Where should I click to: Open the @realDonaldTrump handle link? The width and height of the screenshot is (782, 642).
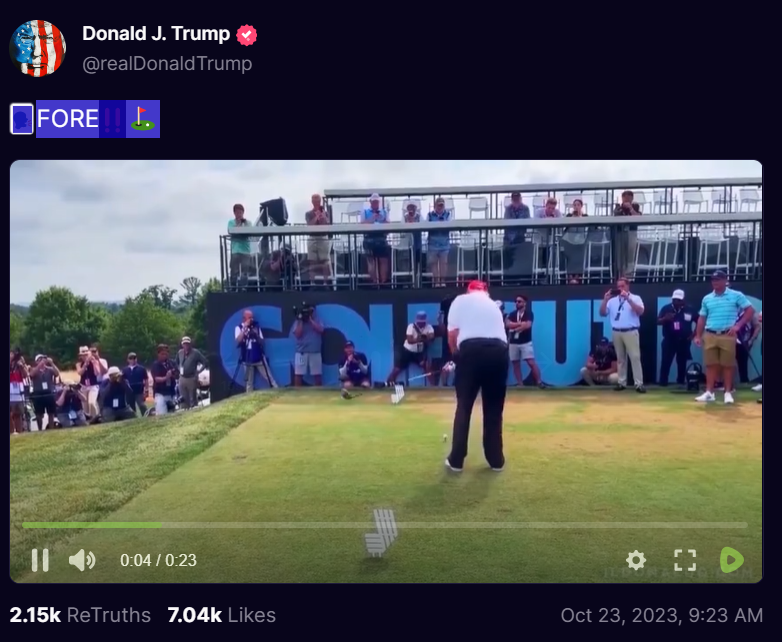(167, 64)
